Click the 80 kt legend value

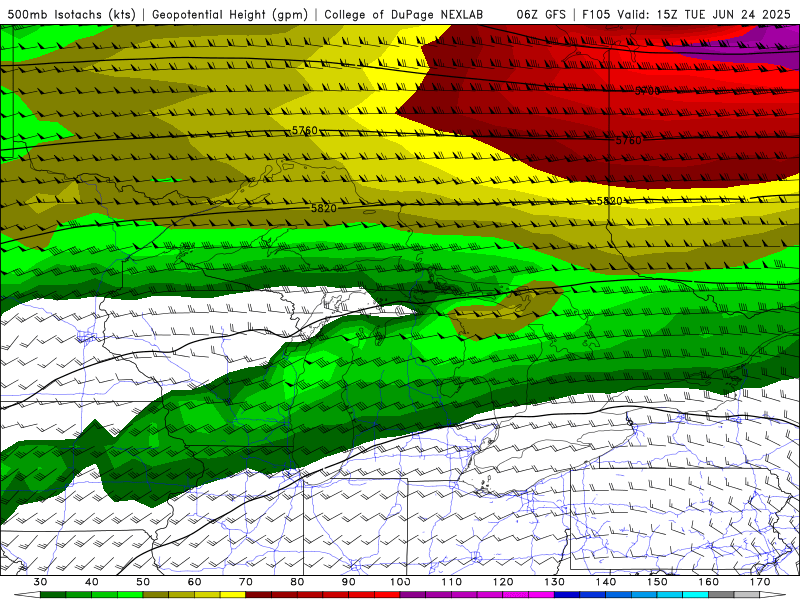point(297,582)
